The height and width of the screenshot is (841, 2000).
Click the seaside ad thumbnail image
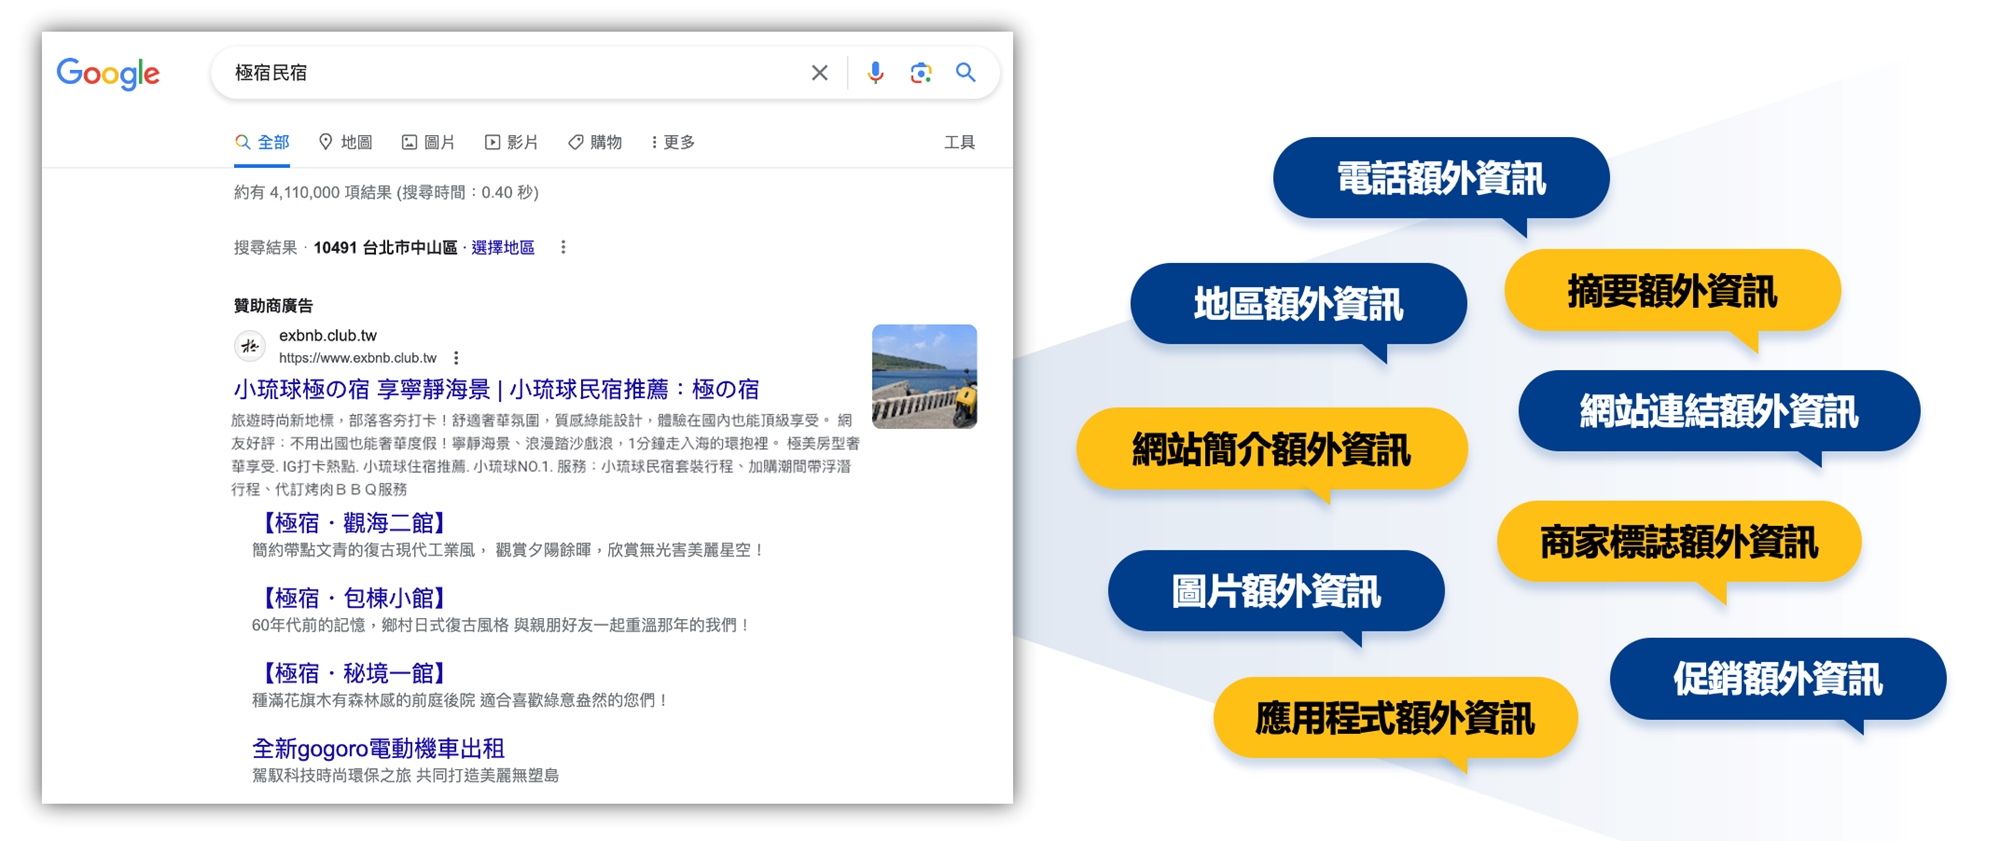(x=924, y=376)
